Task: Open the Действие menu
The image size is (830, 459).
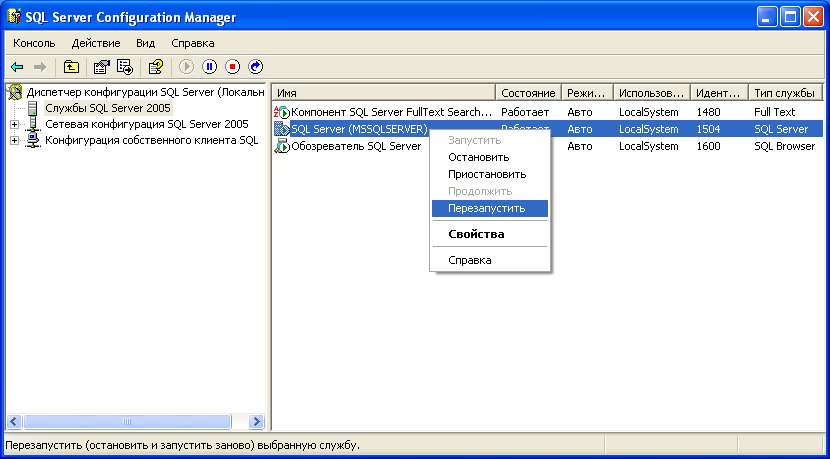Action: pos(96,43)
